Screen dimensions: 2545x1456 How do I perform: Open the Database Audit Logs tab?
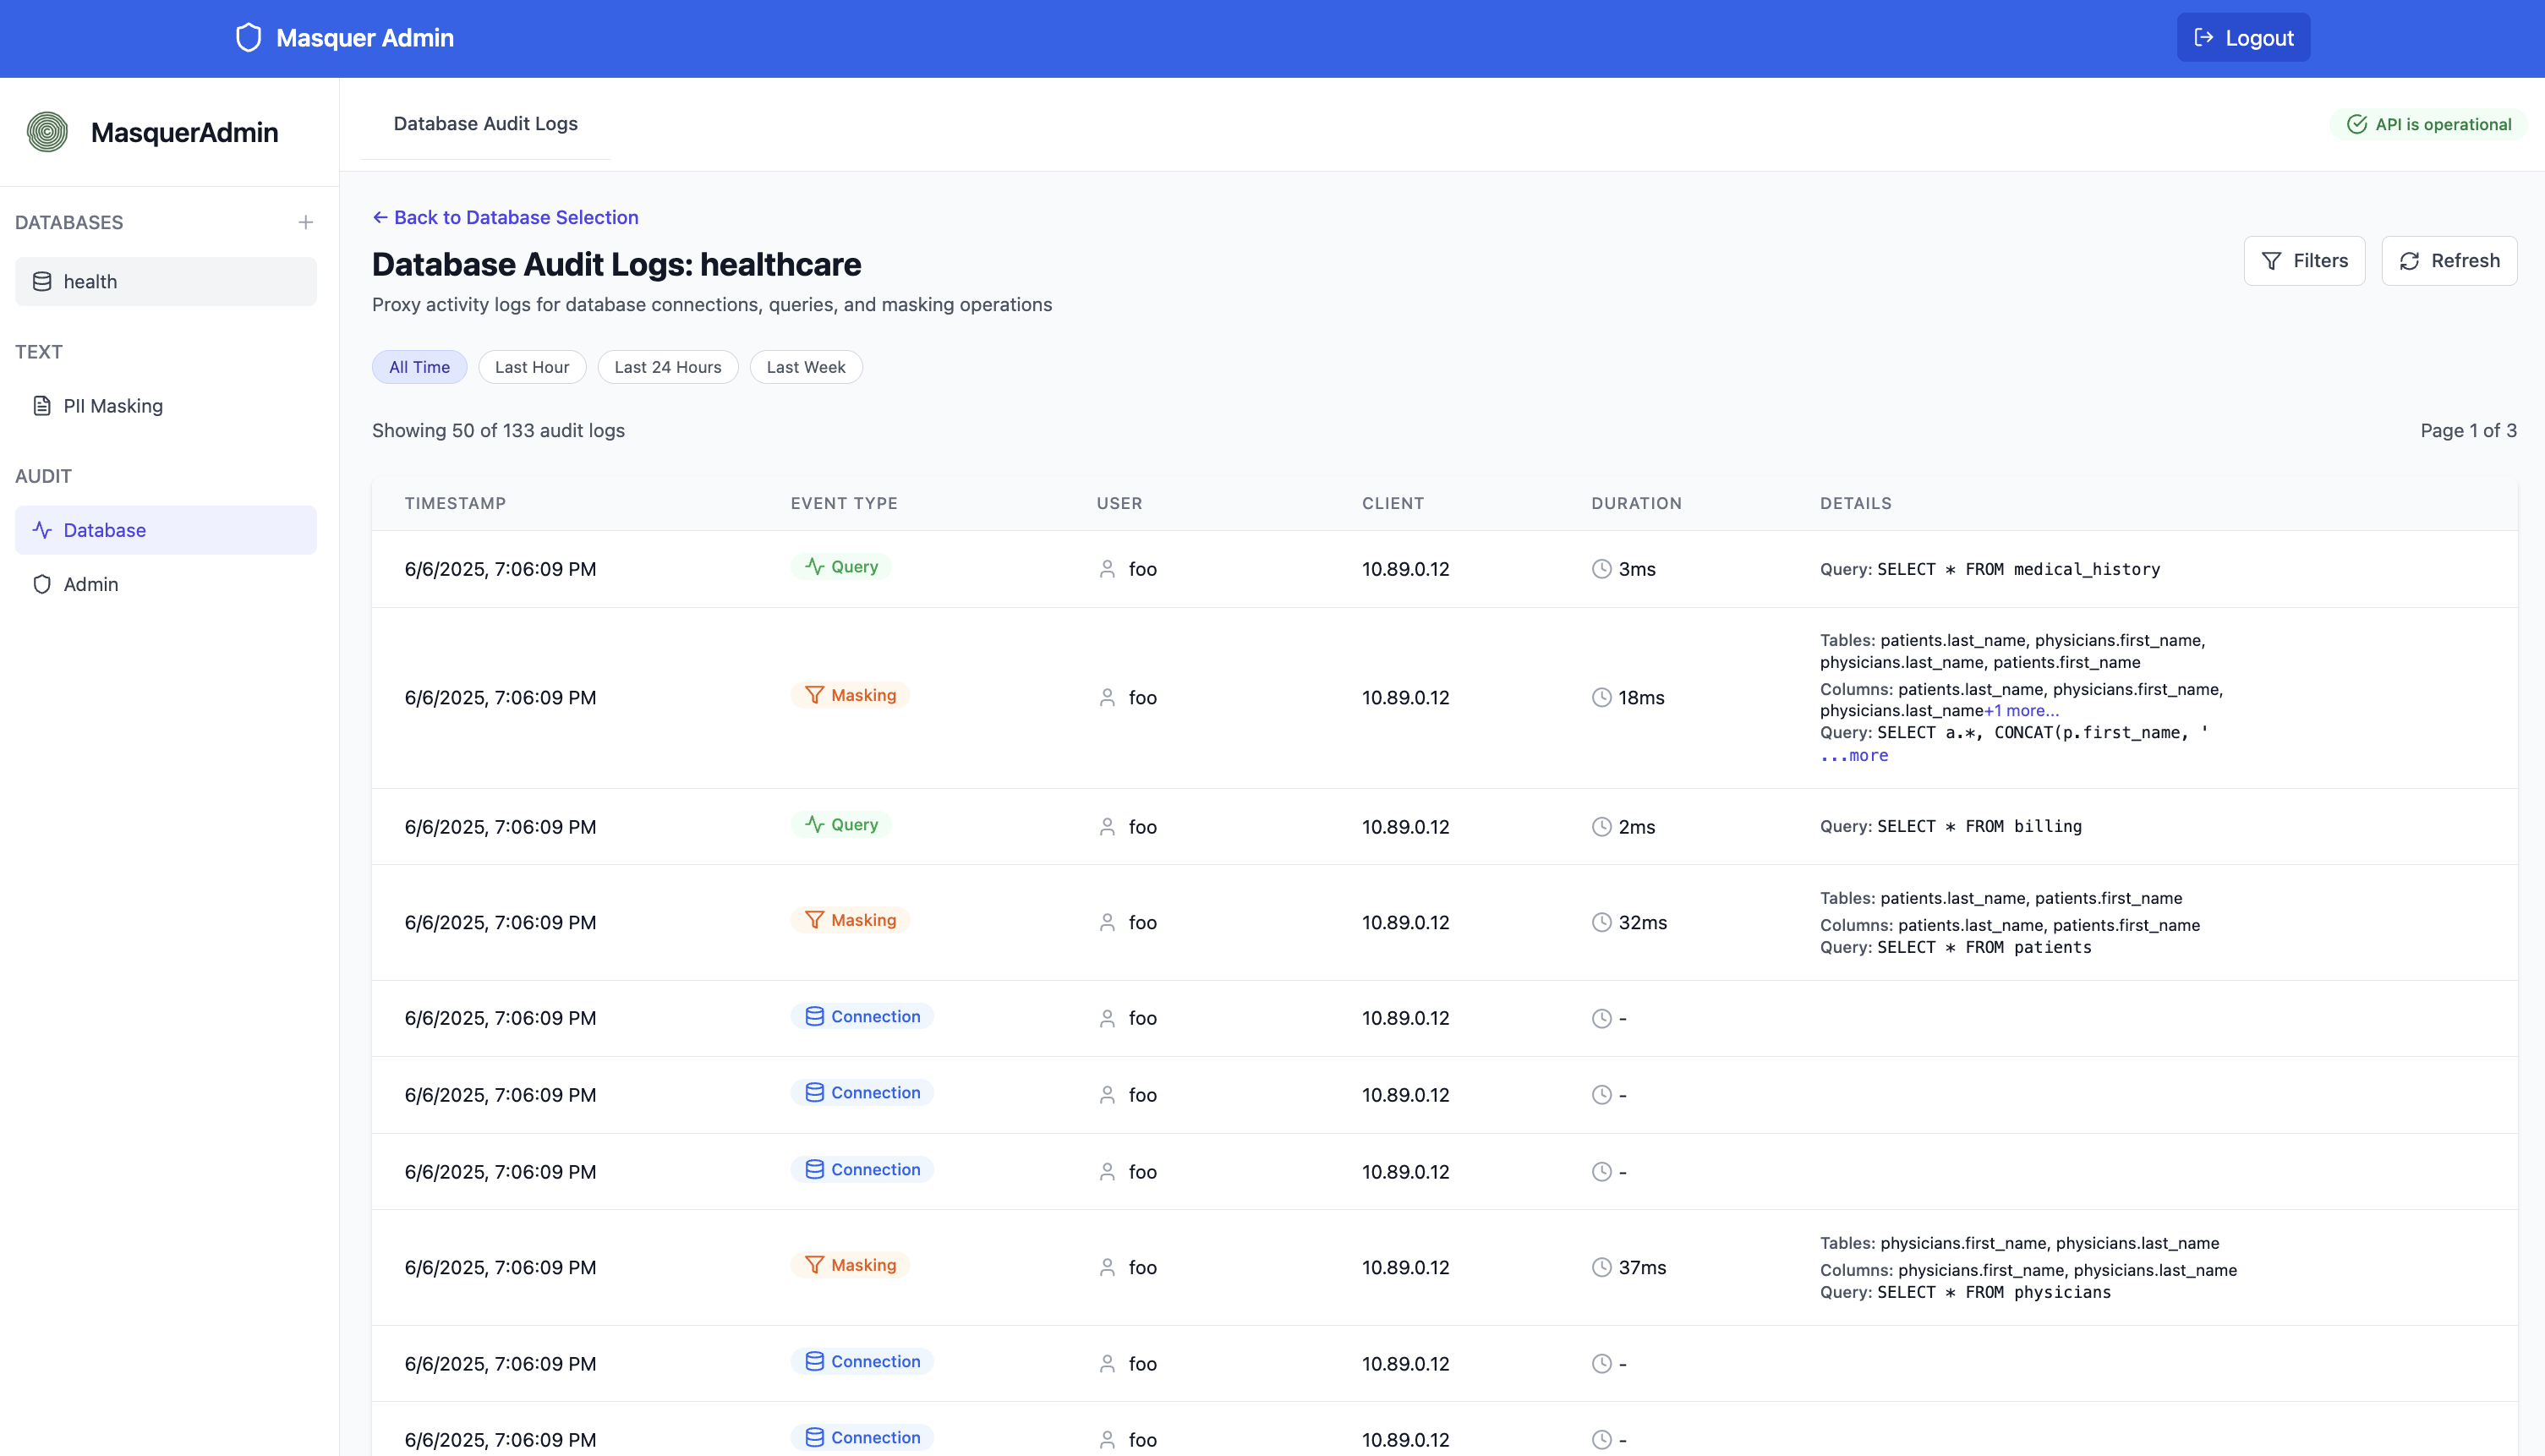[484, 123]
